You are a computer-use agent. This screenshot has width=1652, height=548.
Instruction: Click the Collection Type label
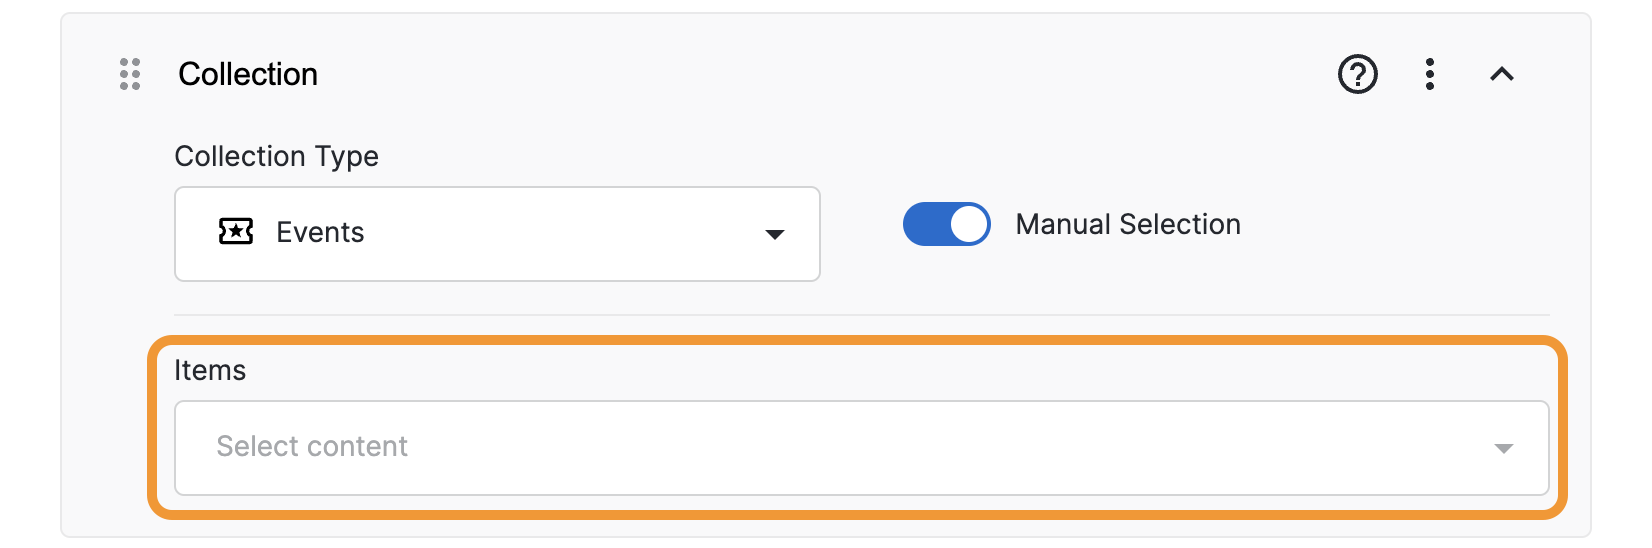pos(277,156)
